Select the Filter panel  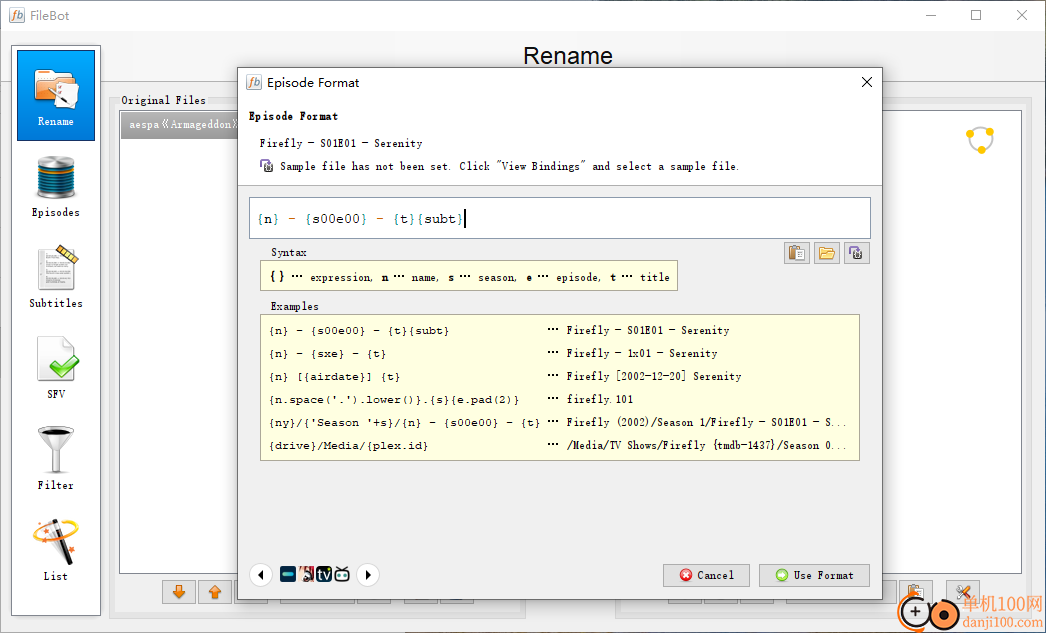[56, 458]
